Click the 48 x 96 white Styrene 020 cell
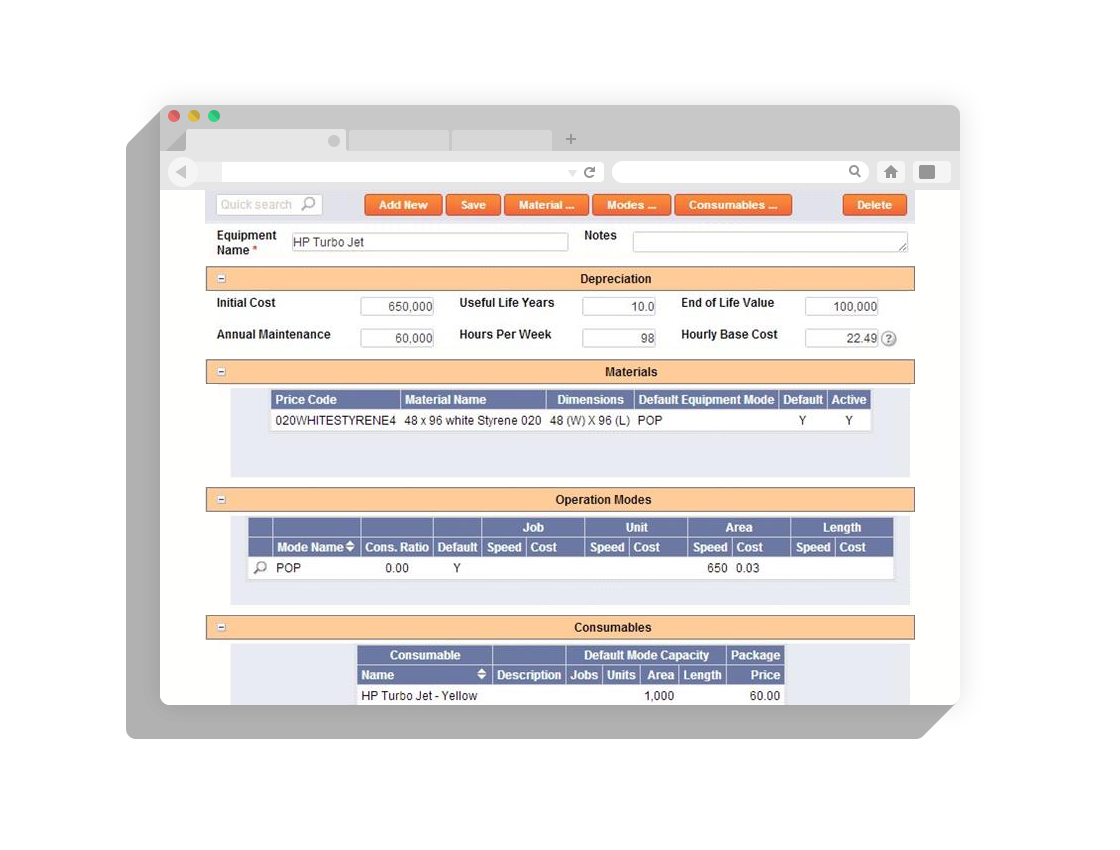The width and height of the screenshot is (1120, 850). click(x=473, y=421)
